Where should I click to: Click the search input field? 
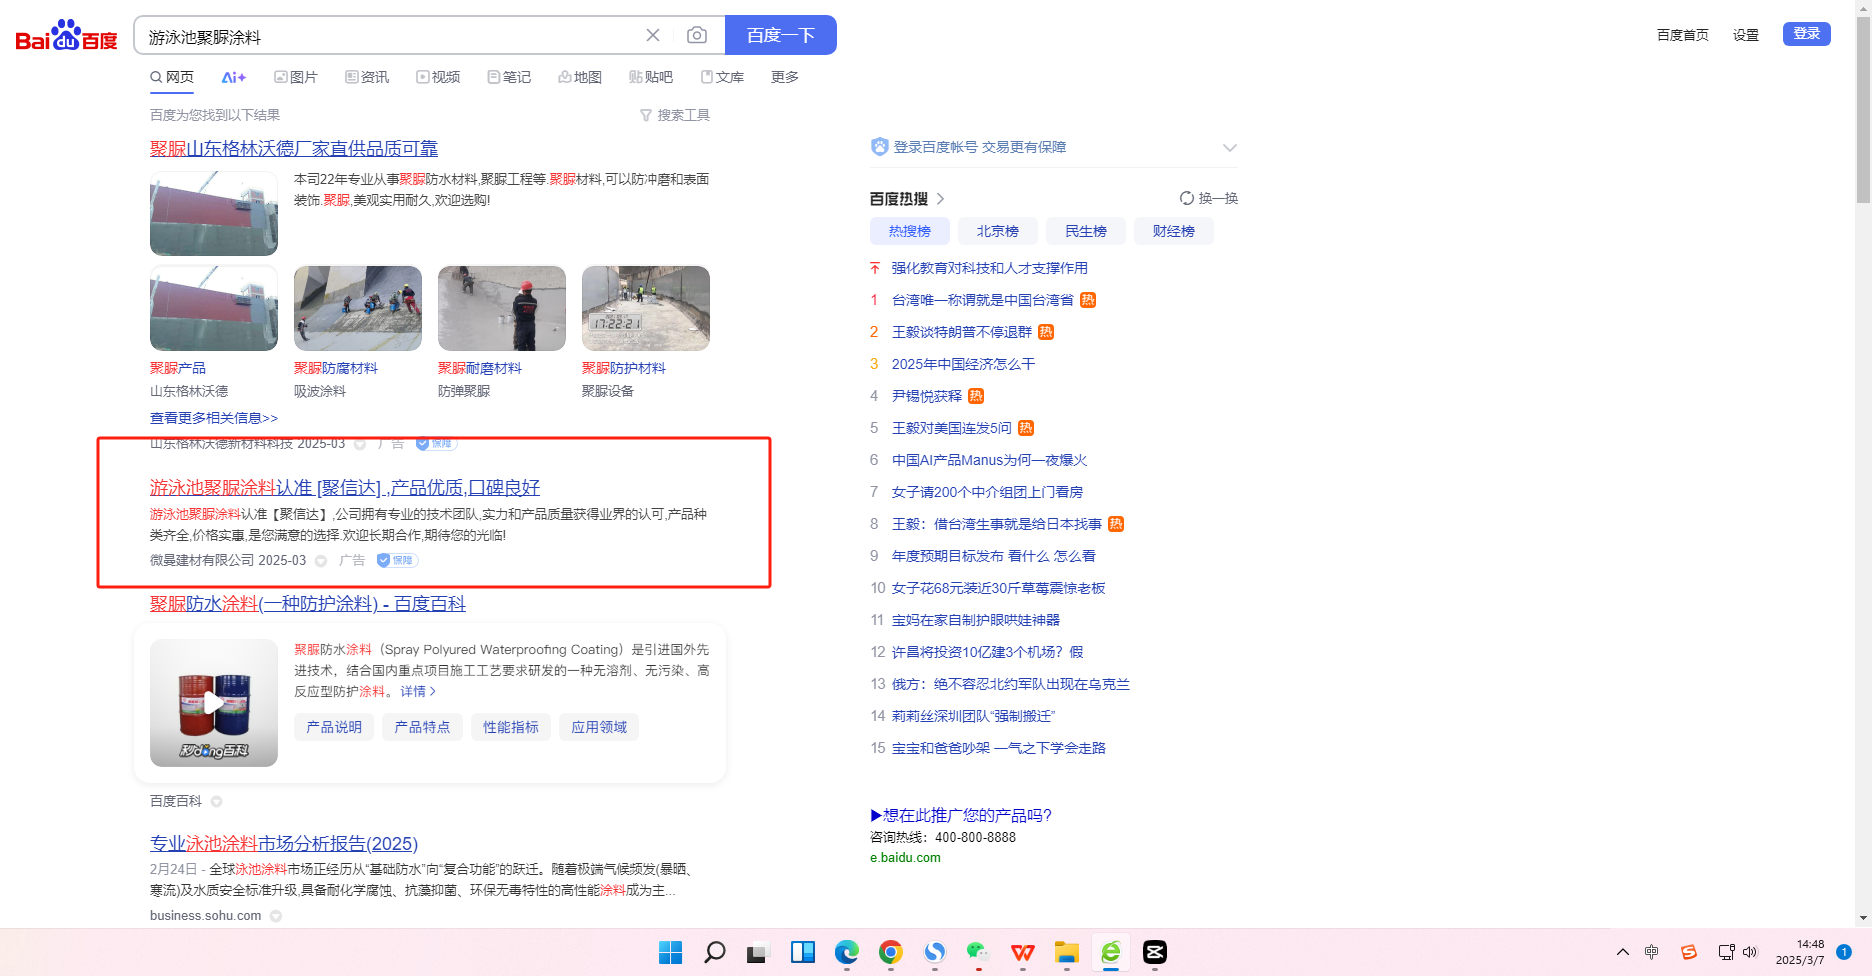coord(390,37)
